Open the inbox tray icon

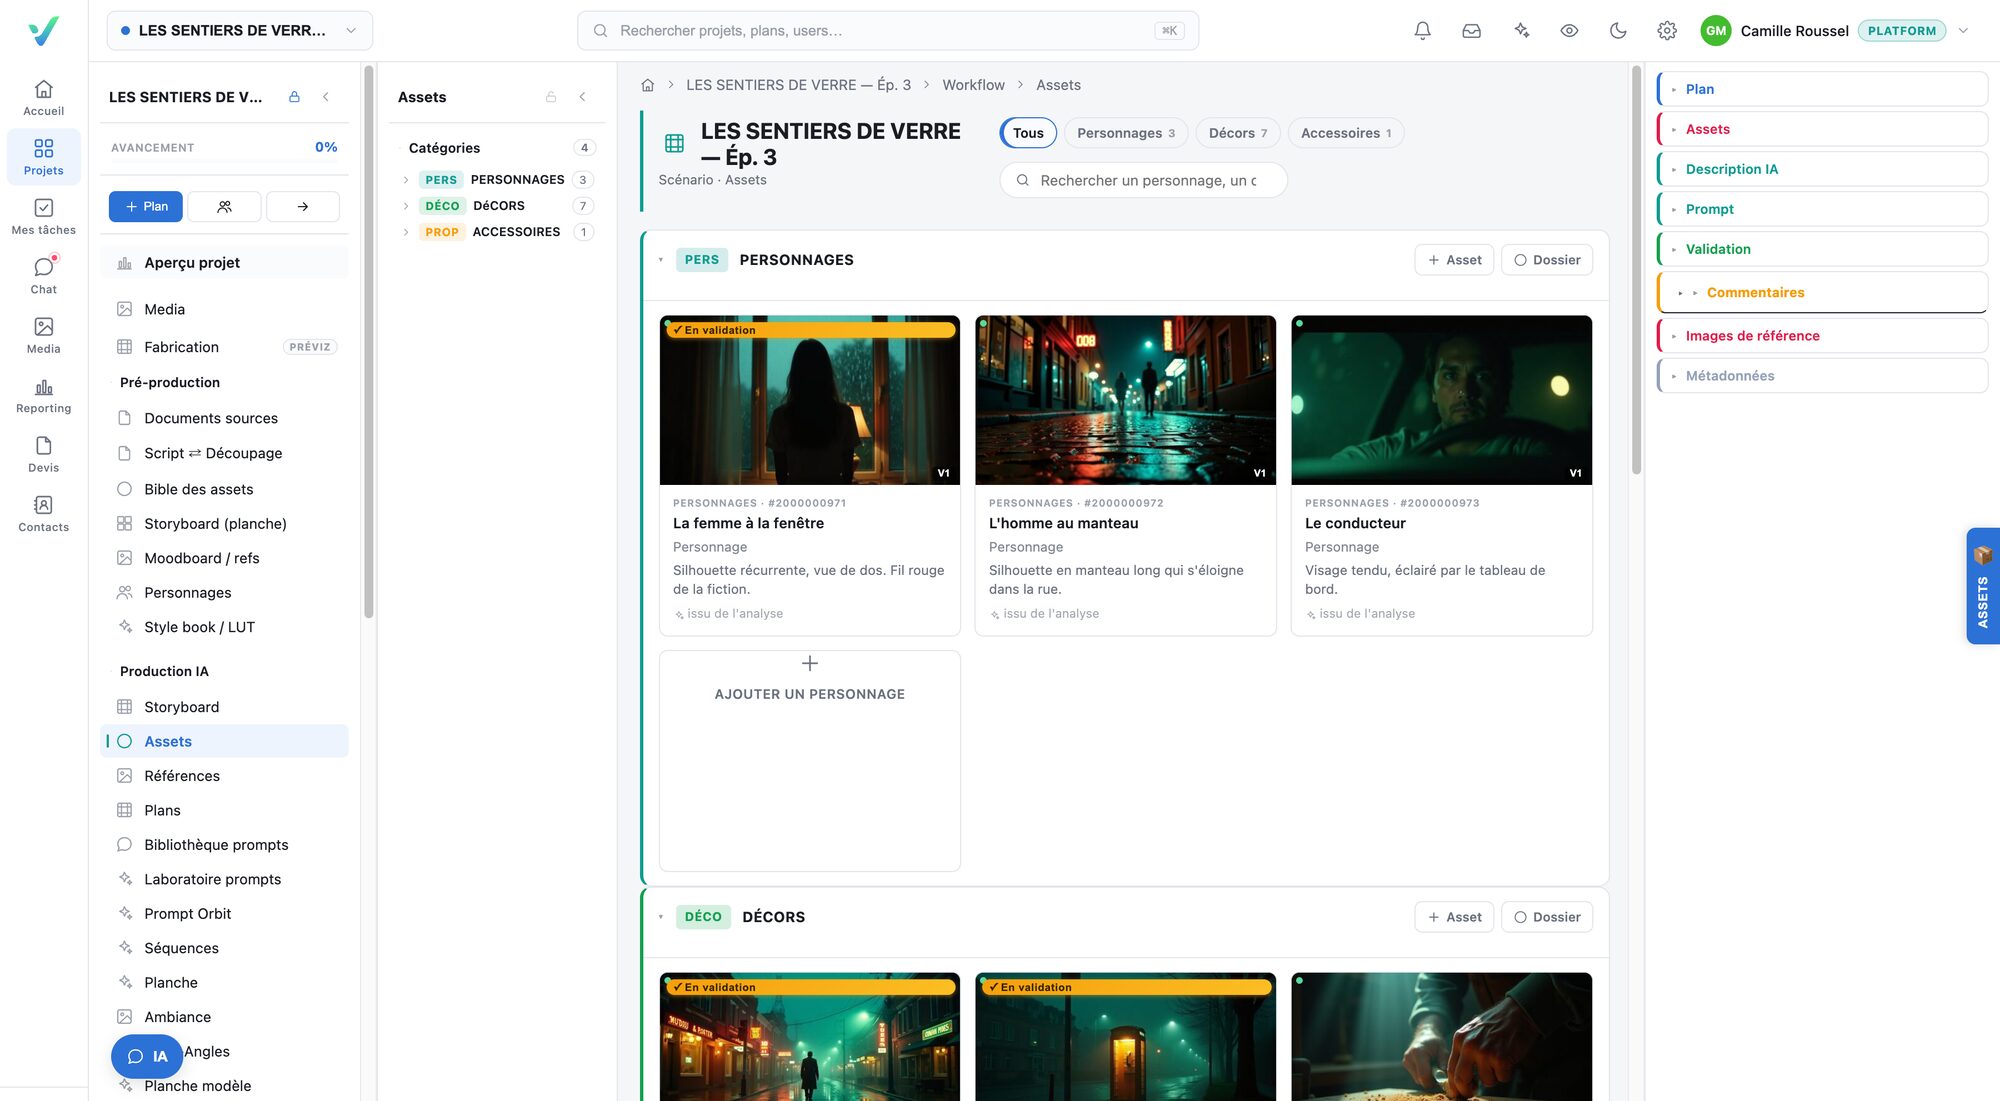pos(1471,31)
